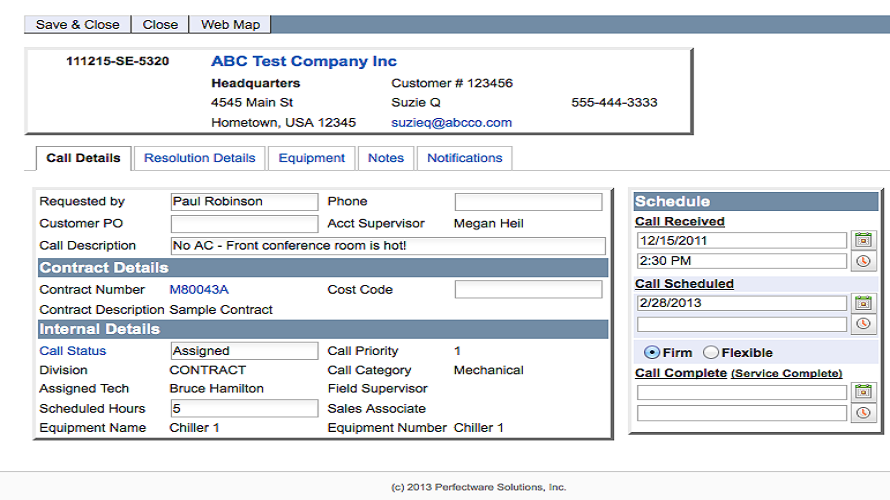Select the Firm scheduling option
This screenshot has width=890, height=500.
tap(652, 352)
